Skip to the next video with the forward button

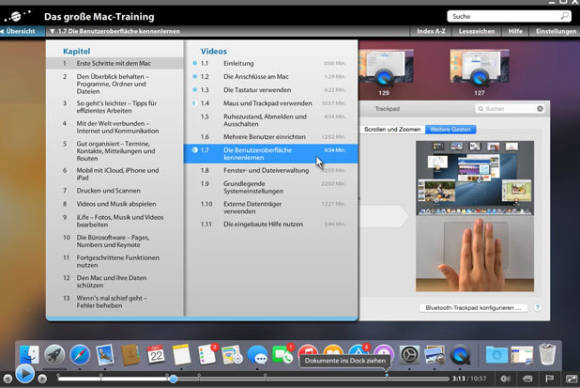click(x=42, y=379)
